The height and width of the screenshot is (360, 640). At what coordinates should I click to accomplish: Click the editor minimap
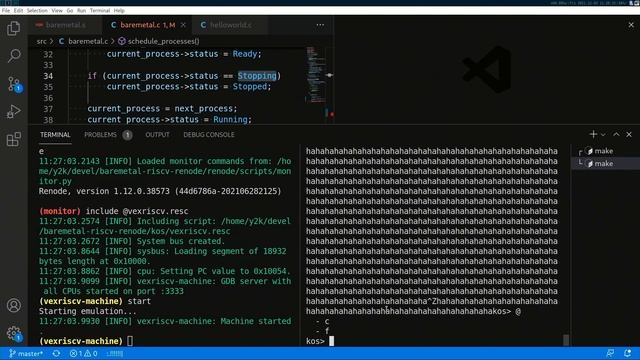tap(316, 76)
